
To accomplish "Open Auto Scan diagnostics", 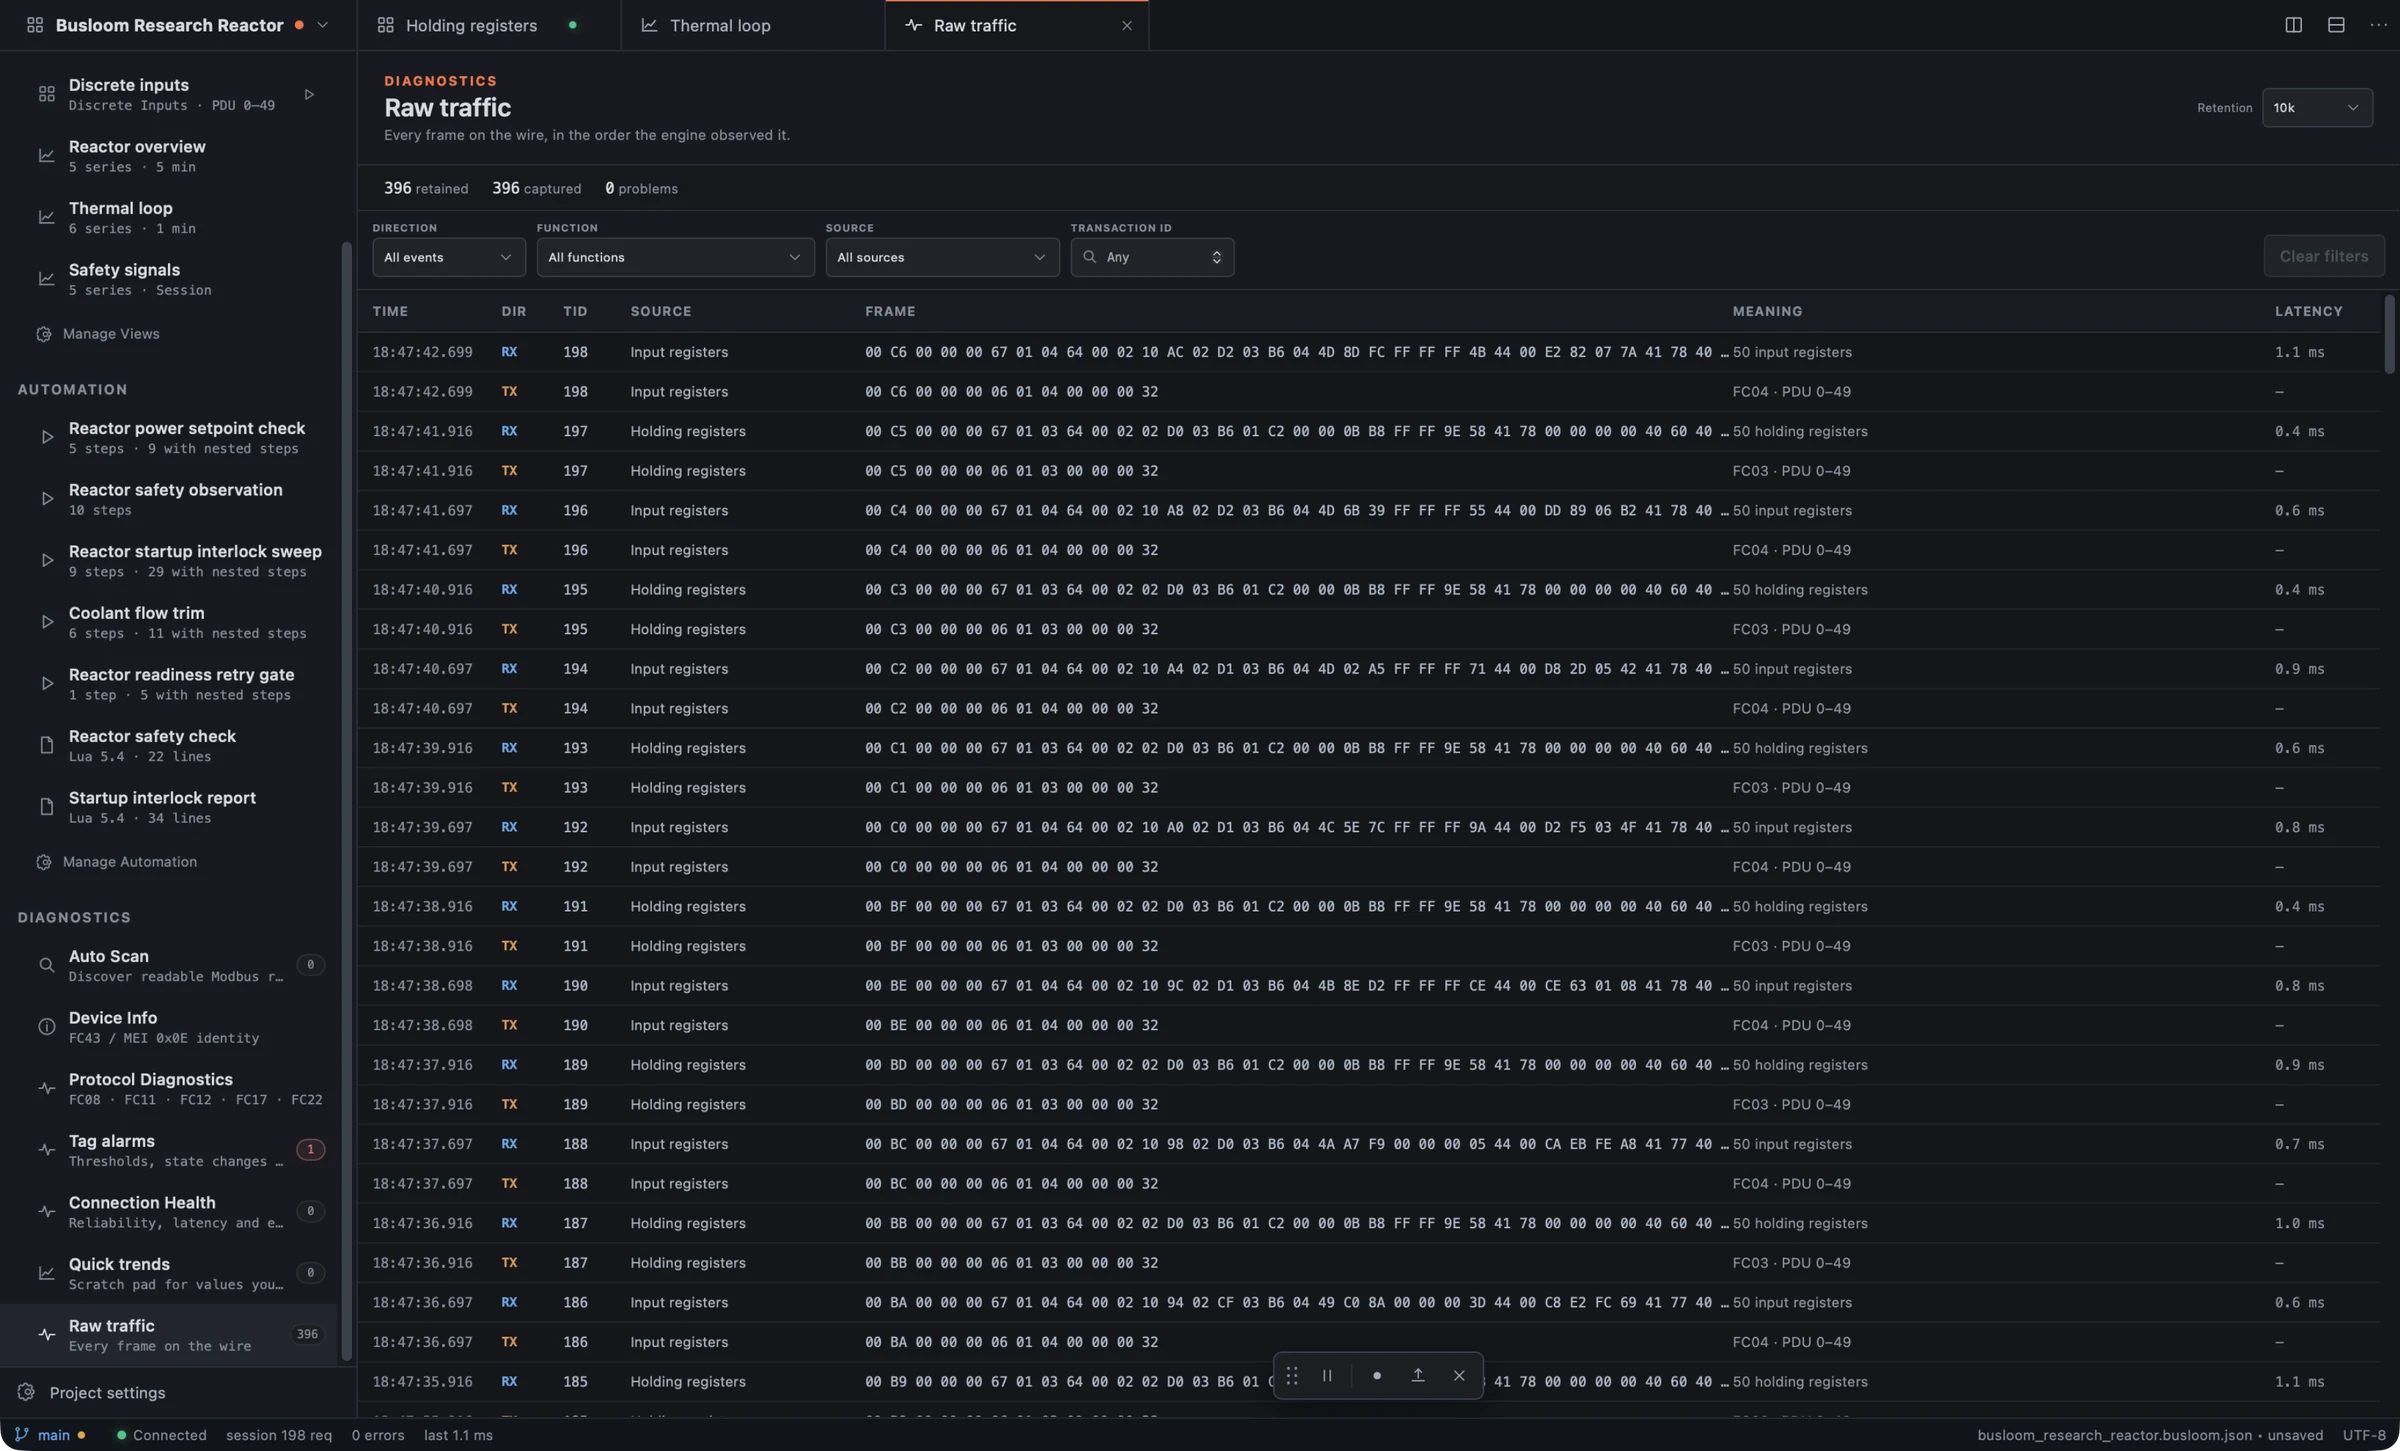I will tap(170, 966).
